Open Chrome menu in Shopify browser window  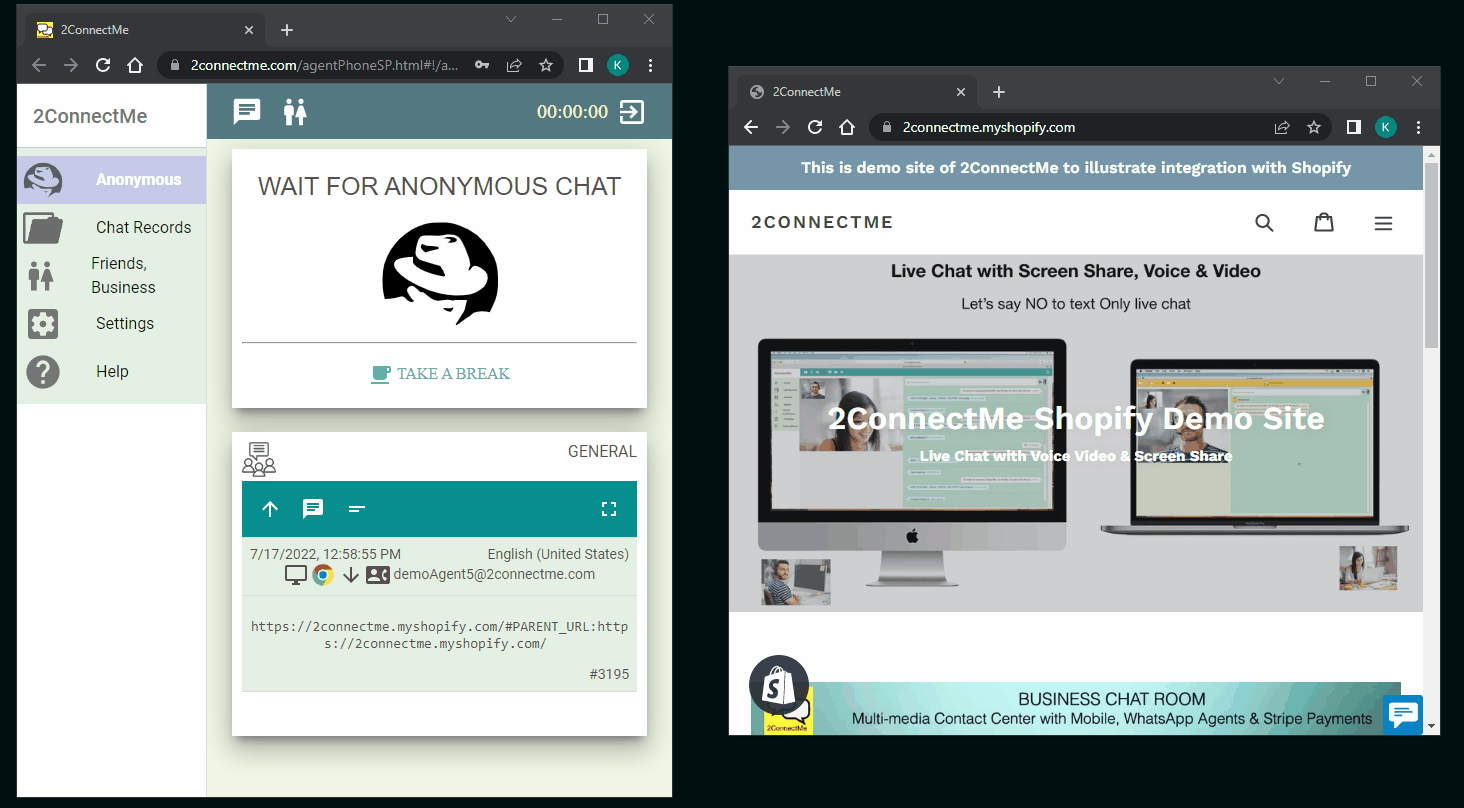[1418, 127]
